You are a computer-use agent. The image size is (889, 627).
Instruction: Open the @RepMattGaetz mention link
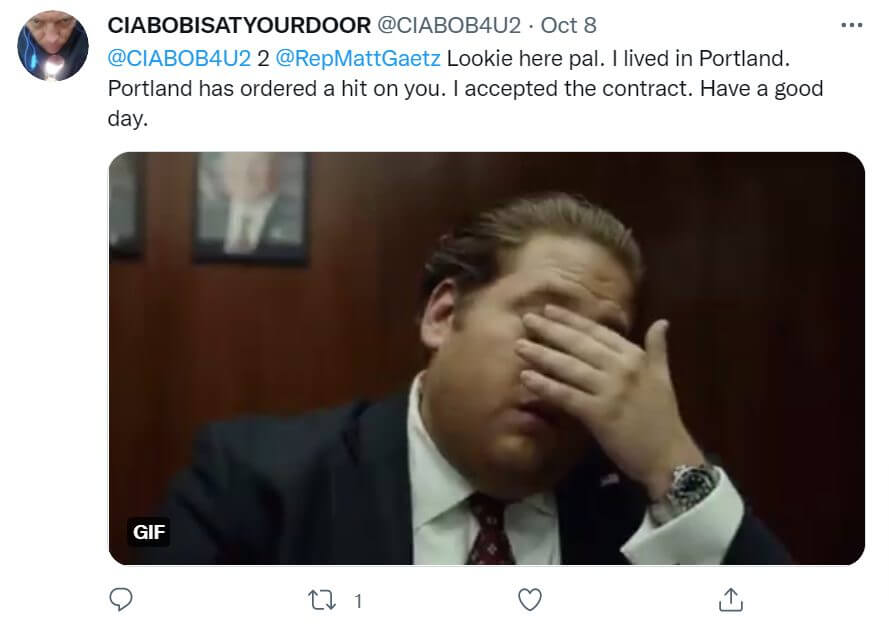tap(358, 58)
